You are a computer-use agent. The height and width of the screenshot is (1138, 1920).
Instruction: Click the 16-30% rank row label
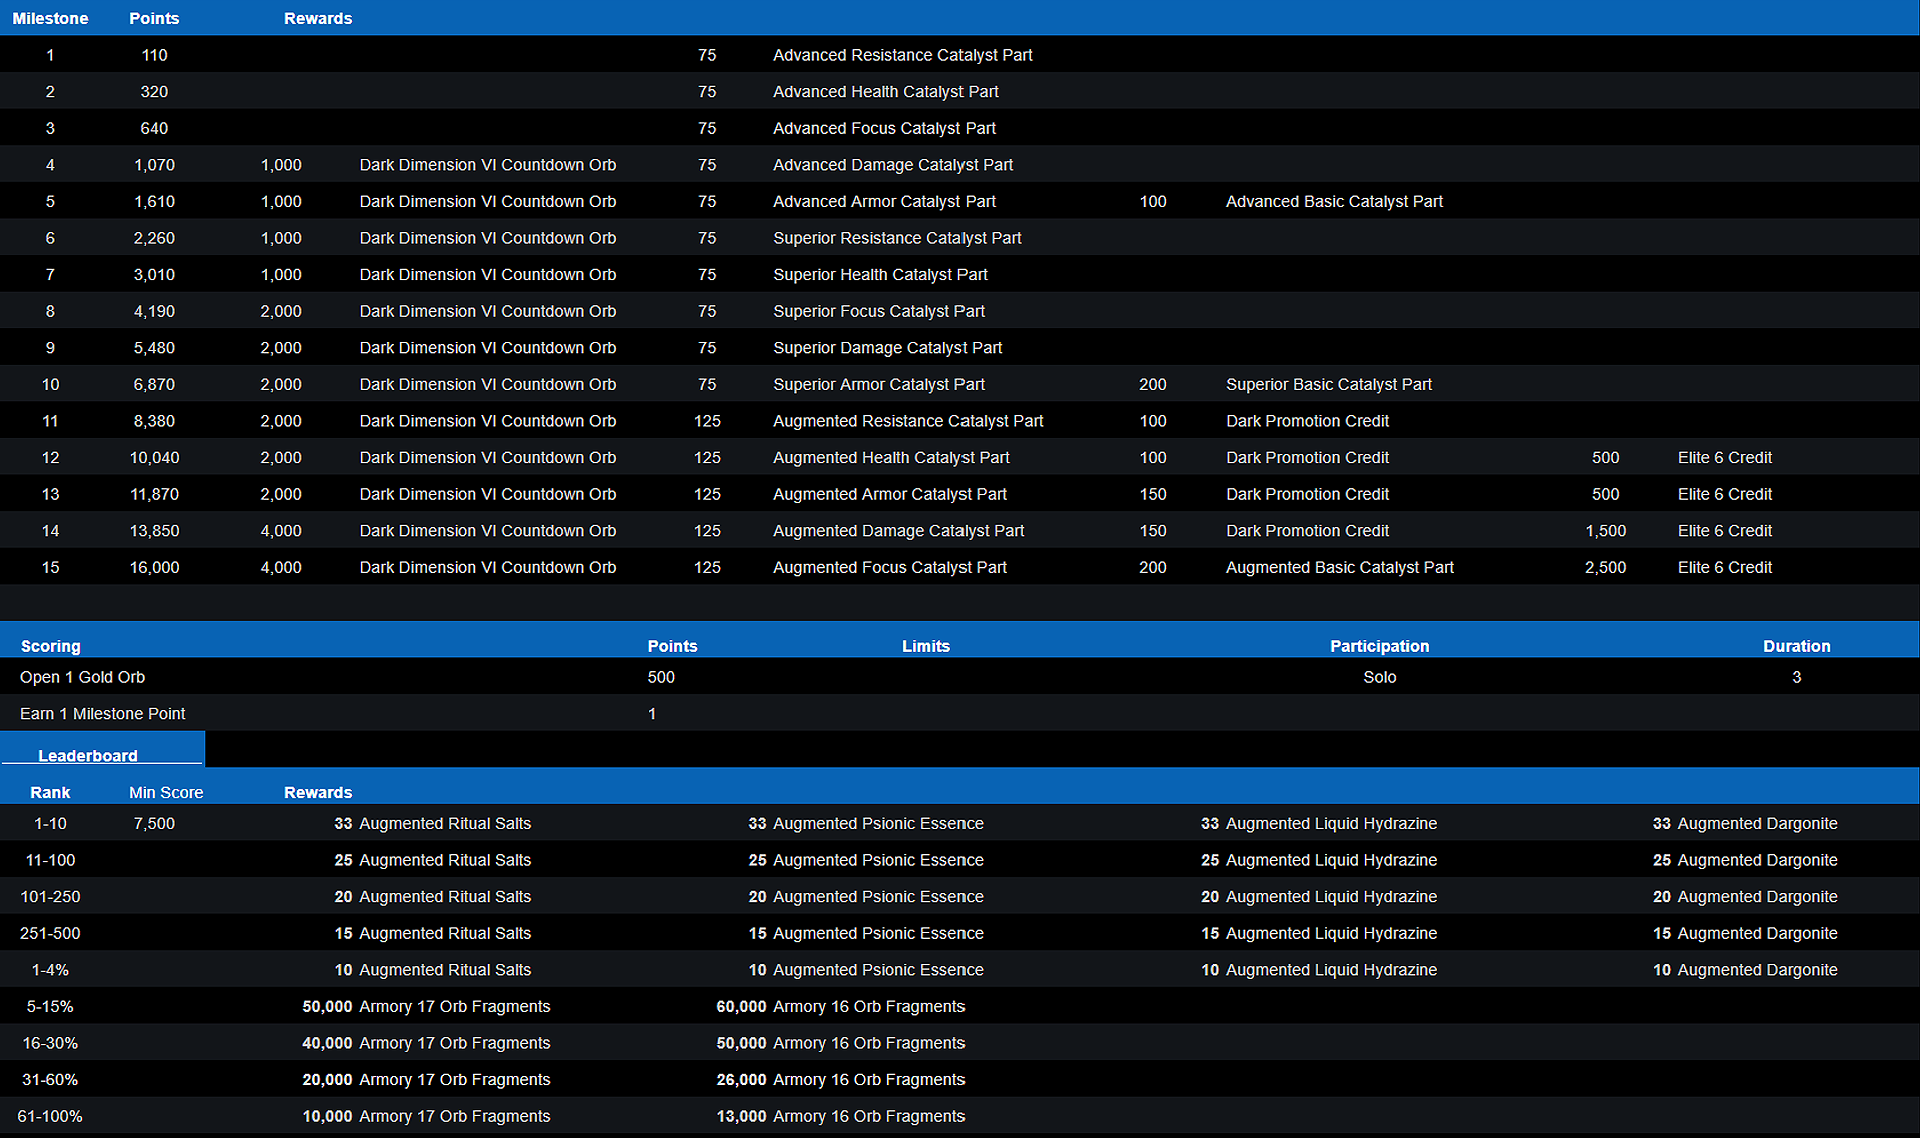(x=50, y=1043)
